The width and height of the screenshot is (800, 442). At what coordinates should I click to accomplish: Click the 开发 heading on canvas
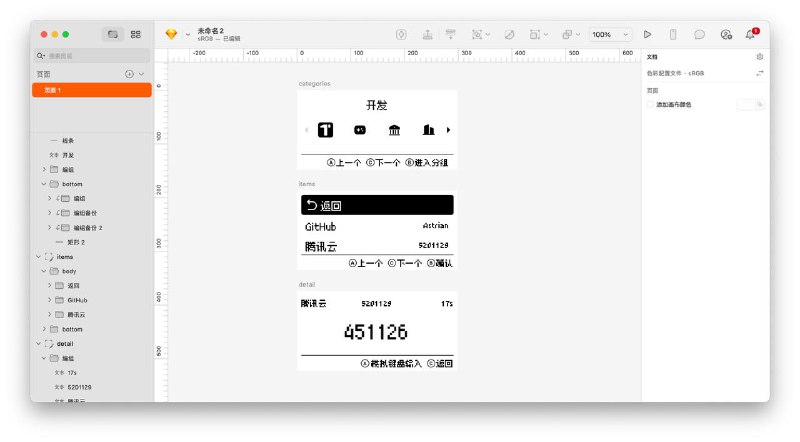coord(377,105)
